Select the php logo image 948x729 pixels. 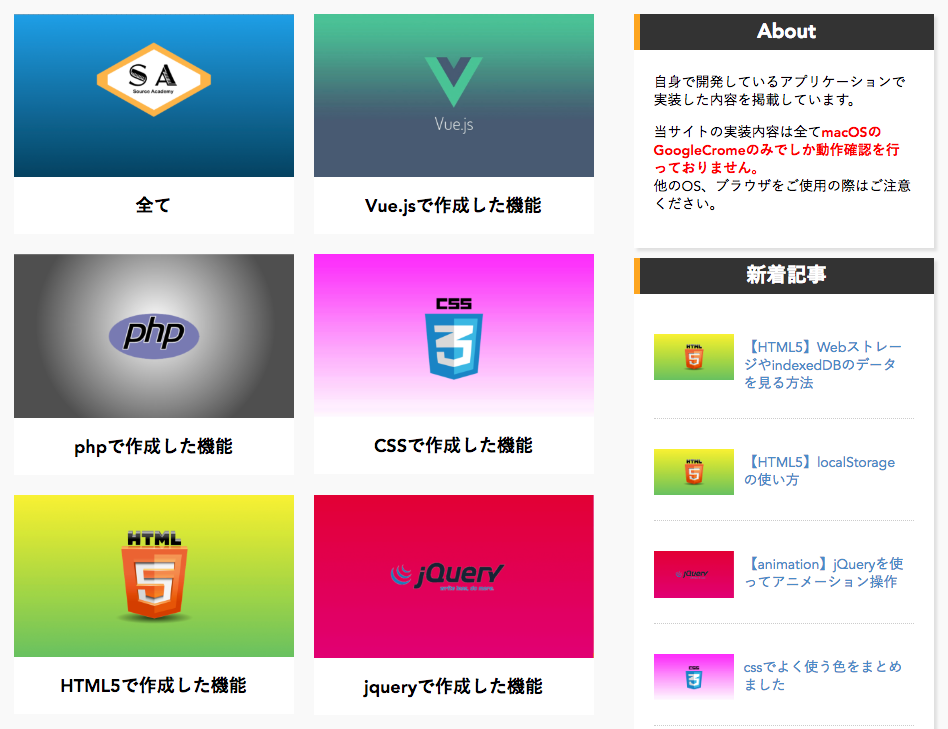coord(152,334)
